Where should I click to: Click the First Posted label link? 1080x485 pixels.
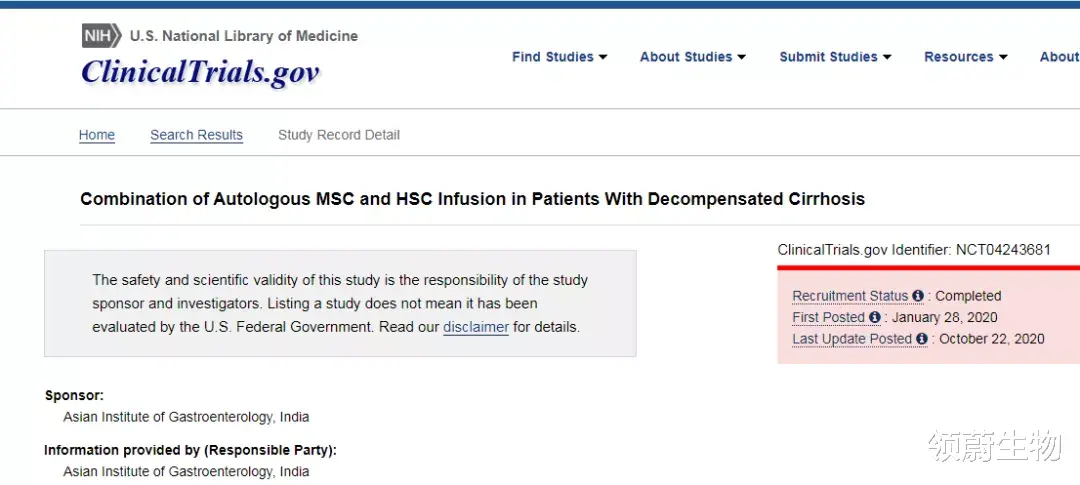pyautogui.click(x=828, y=318)
